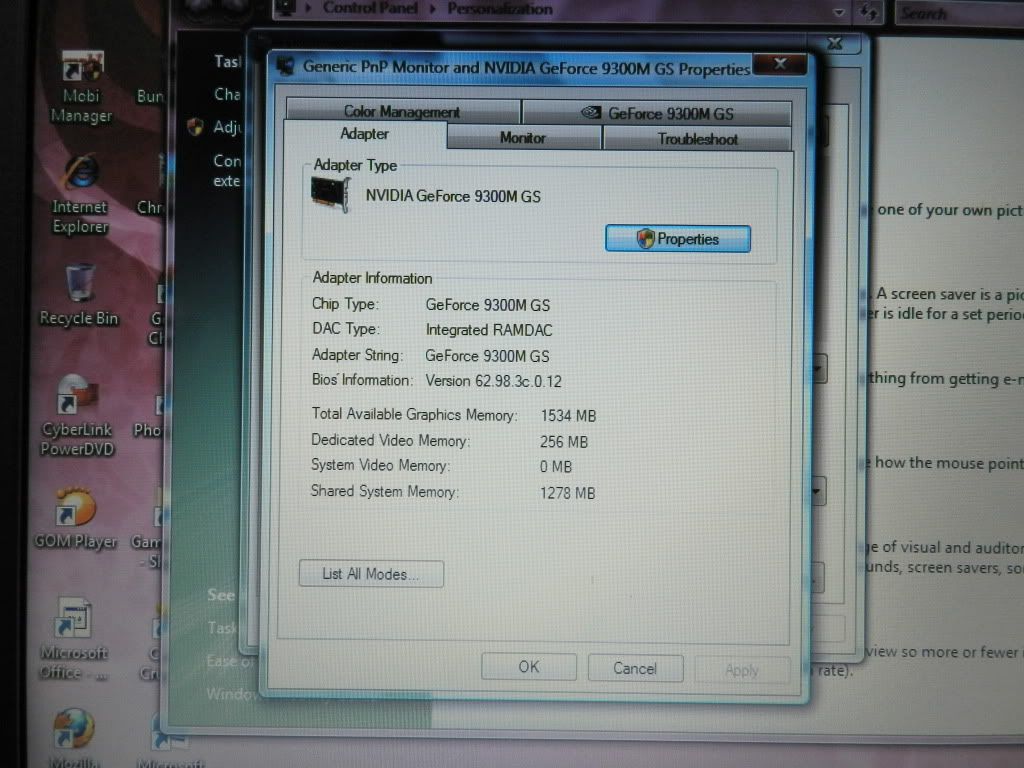
Task: Click the Adapter String value GeForce 9300M GS
Action: tap(487, 356)
